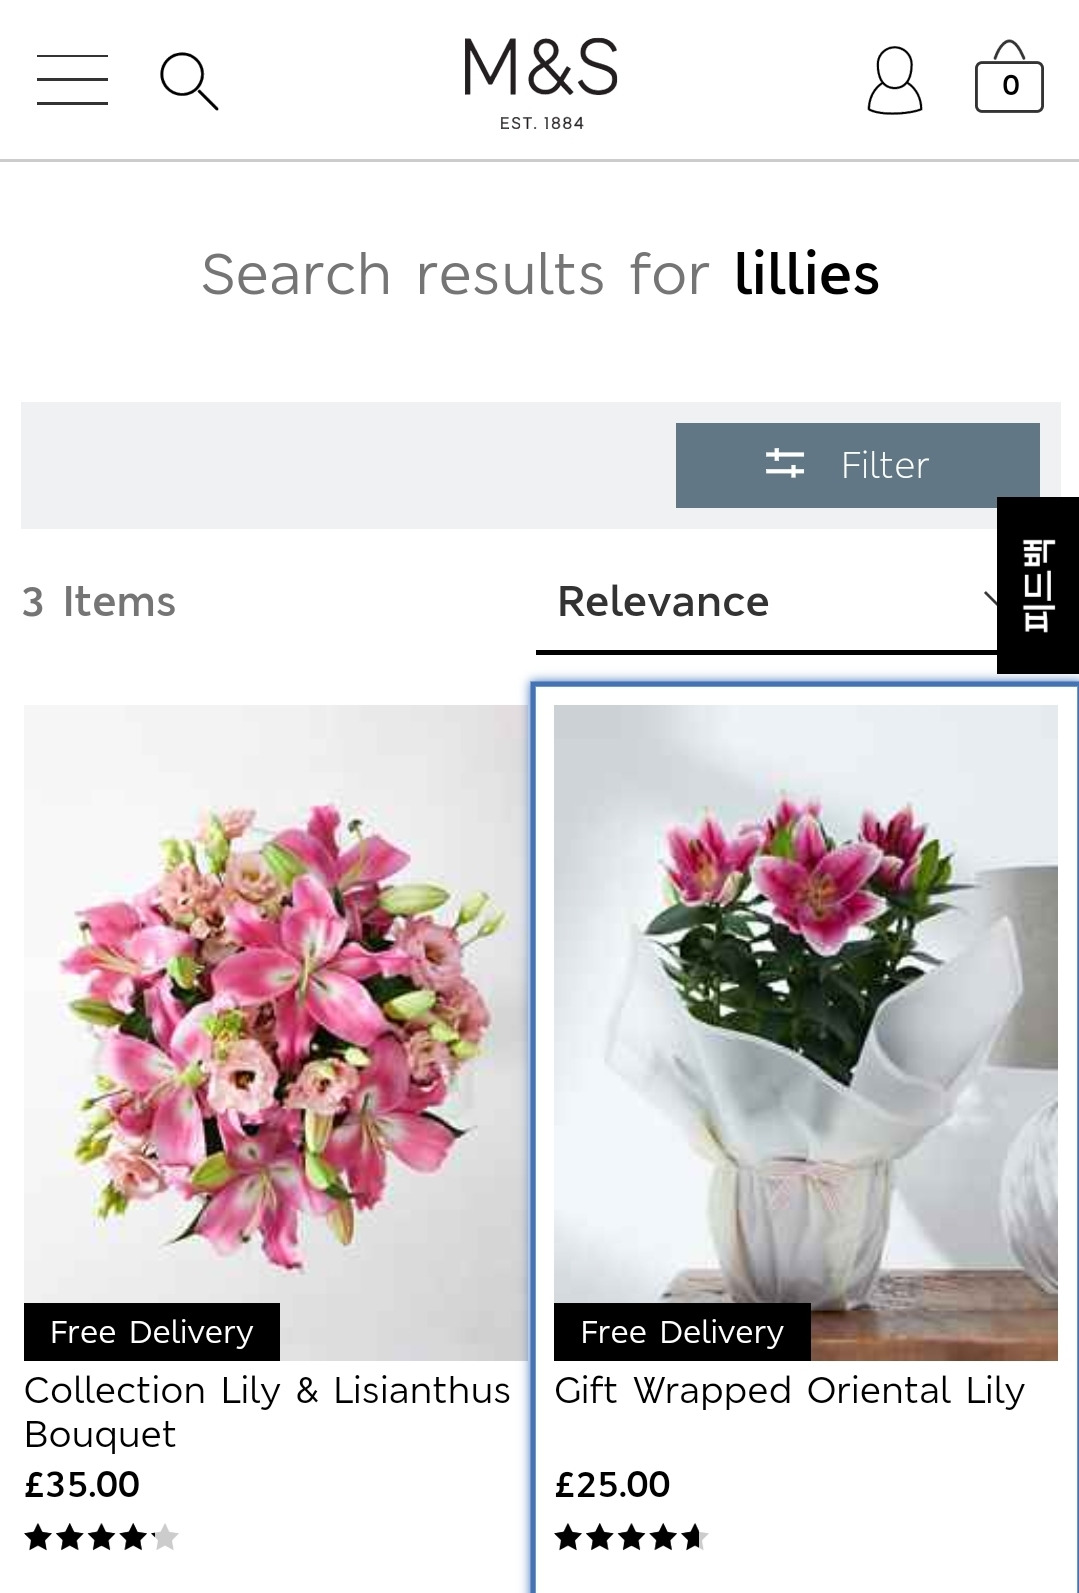1079x1593 pixels.
Task: Click the £35.00 price of bouquet
Action: 82,1484
